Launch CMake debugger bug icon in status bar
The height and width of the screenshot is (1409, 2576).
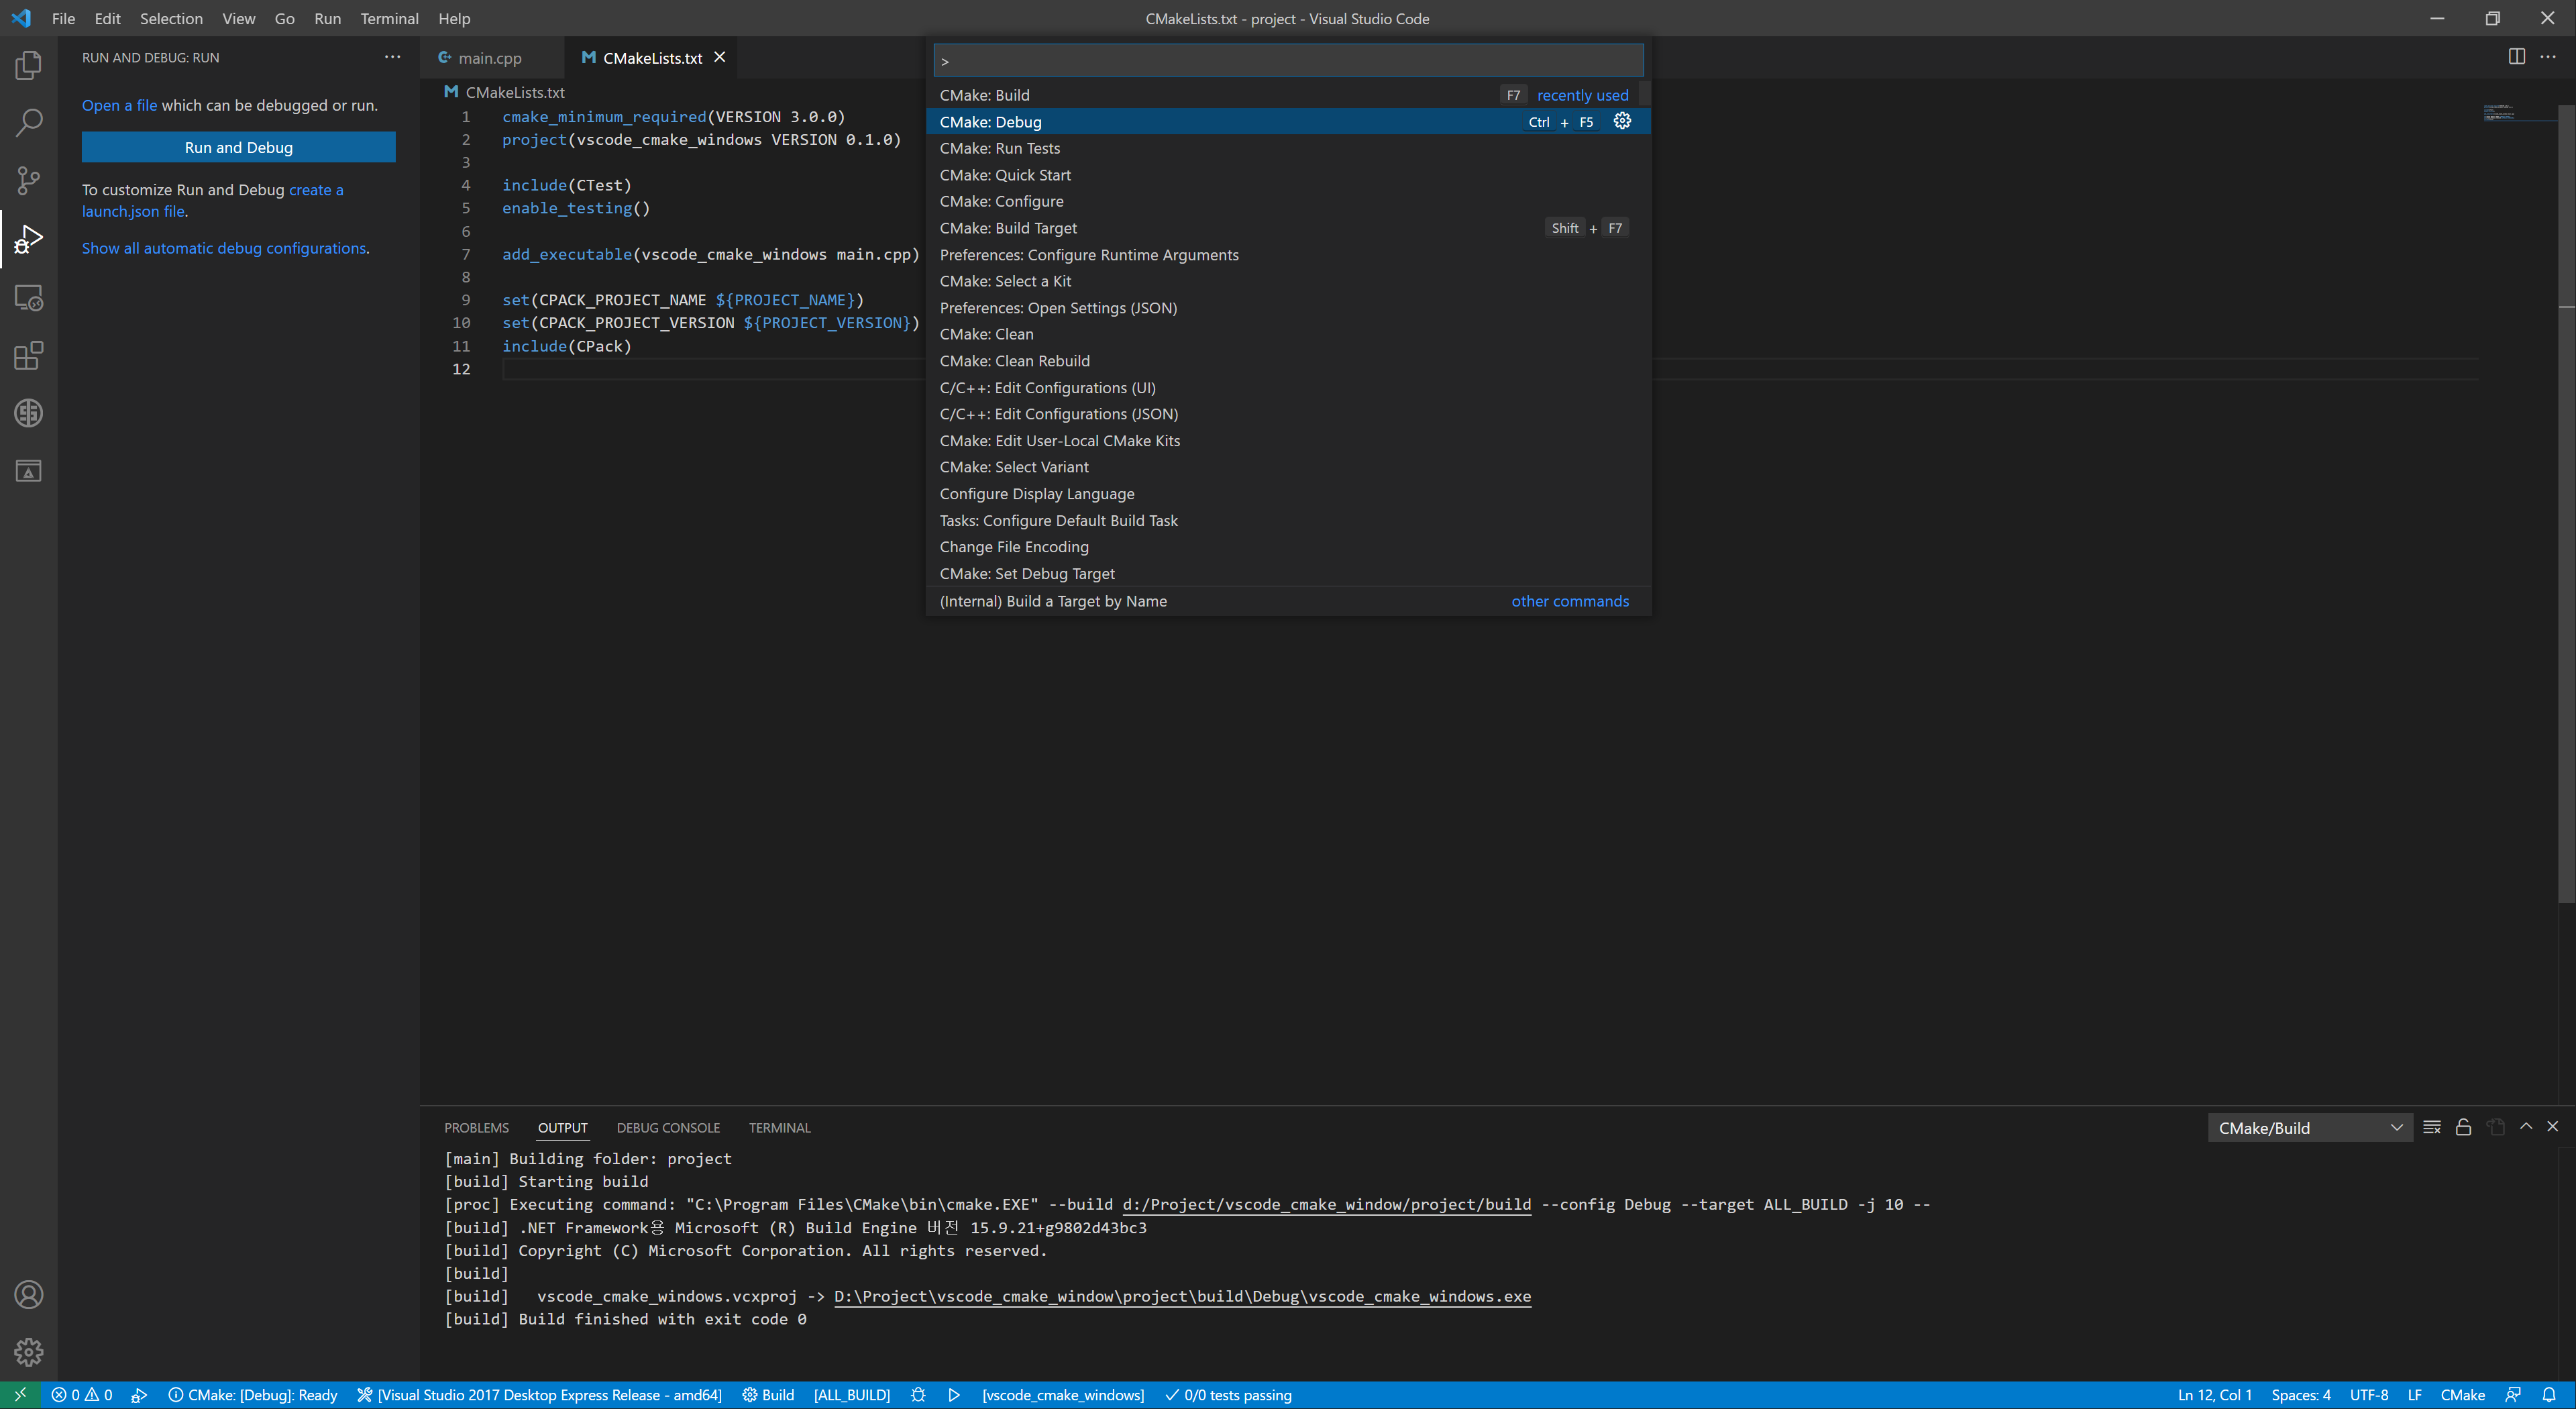coord(918,1395)
